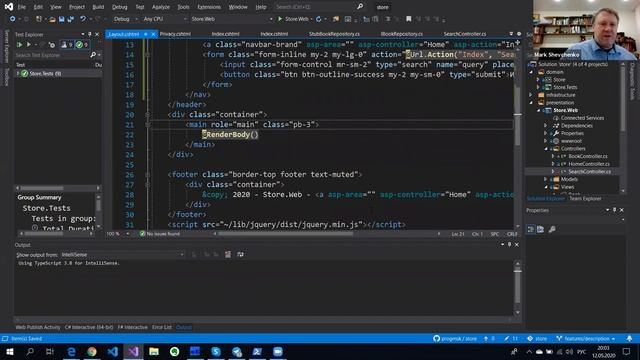Open the Show output from IntelliSense dropdown
Image resolution: width=640 pixels, height=360 pixels.
122,254
